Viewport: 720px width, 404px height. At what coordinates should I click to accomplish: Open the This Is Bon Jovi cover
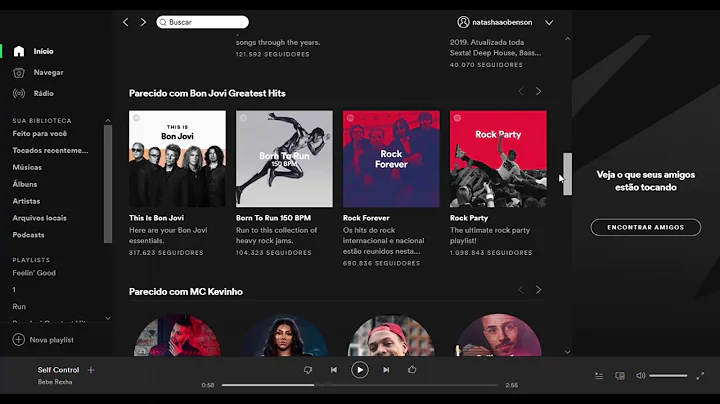tap(177, 158)
